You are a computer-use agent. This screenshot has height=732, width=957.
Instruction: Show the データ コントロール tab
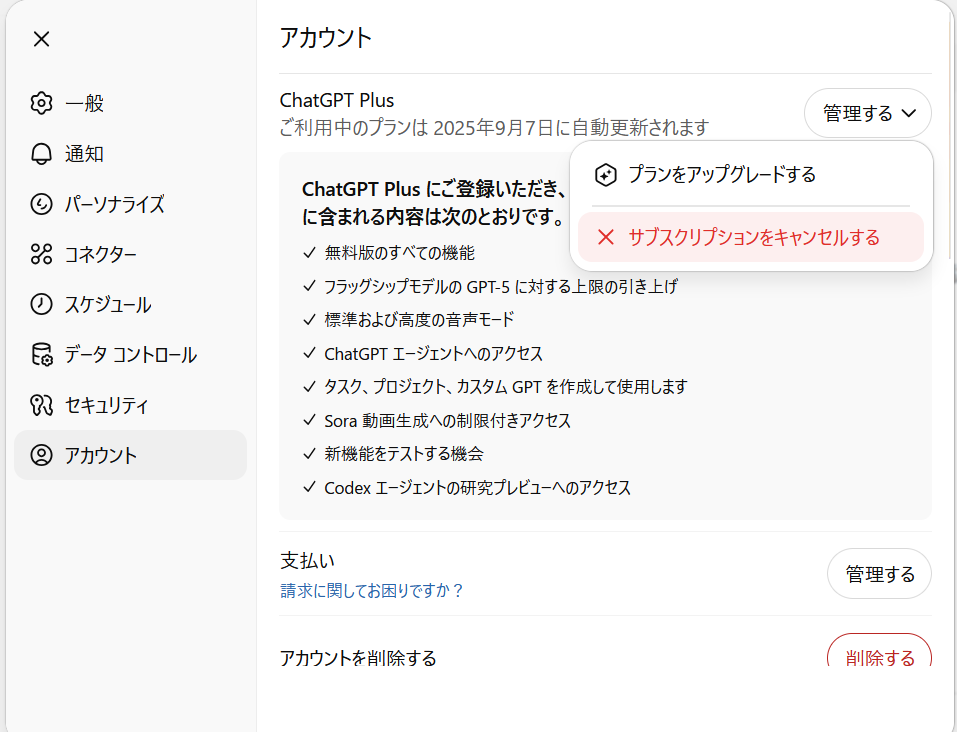point(131,355)
